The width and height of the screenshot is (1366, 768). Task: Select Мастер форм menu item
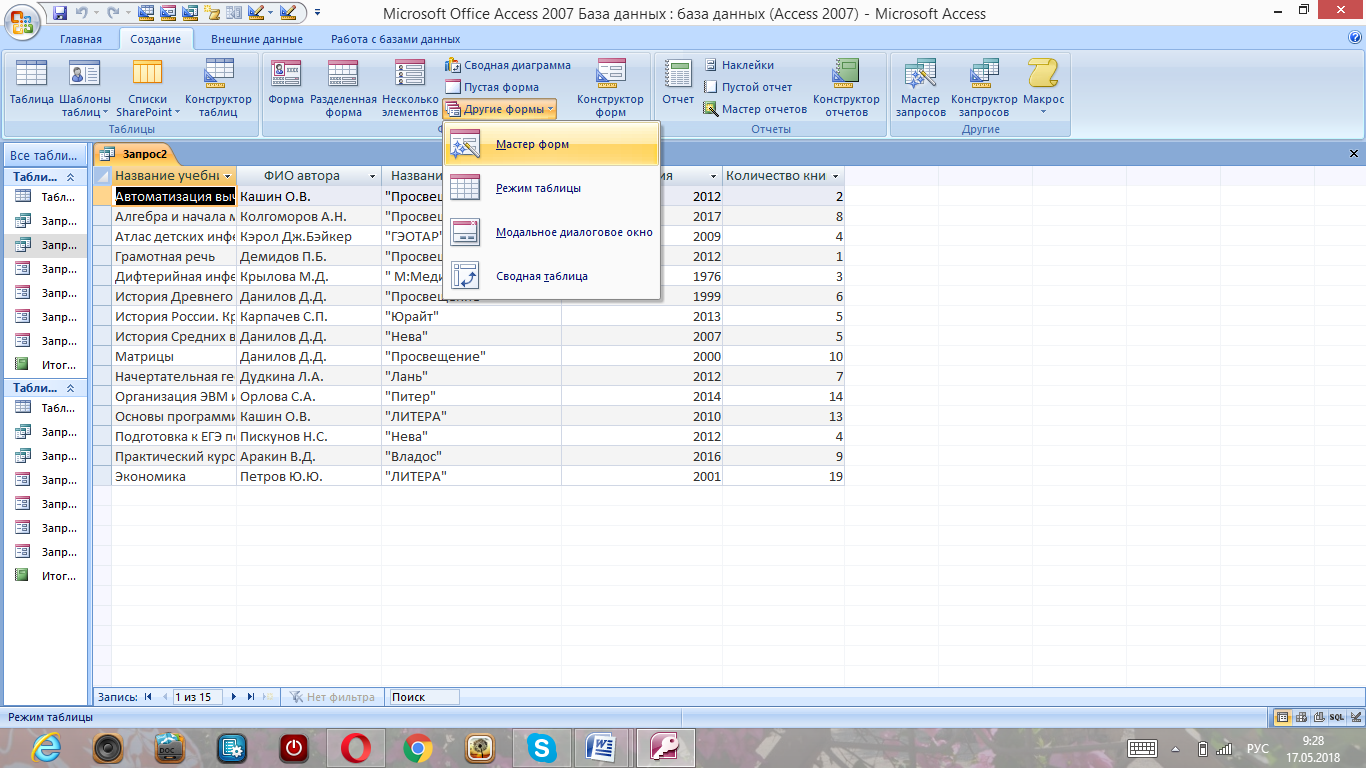point(552,144)
